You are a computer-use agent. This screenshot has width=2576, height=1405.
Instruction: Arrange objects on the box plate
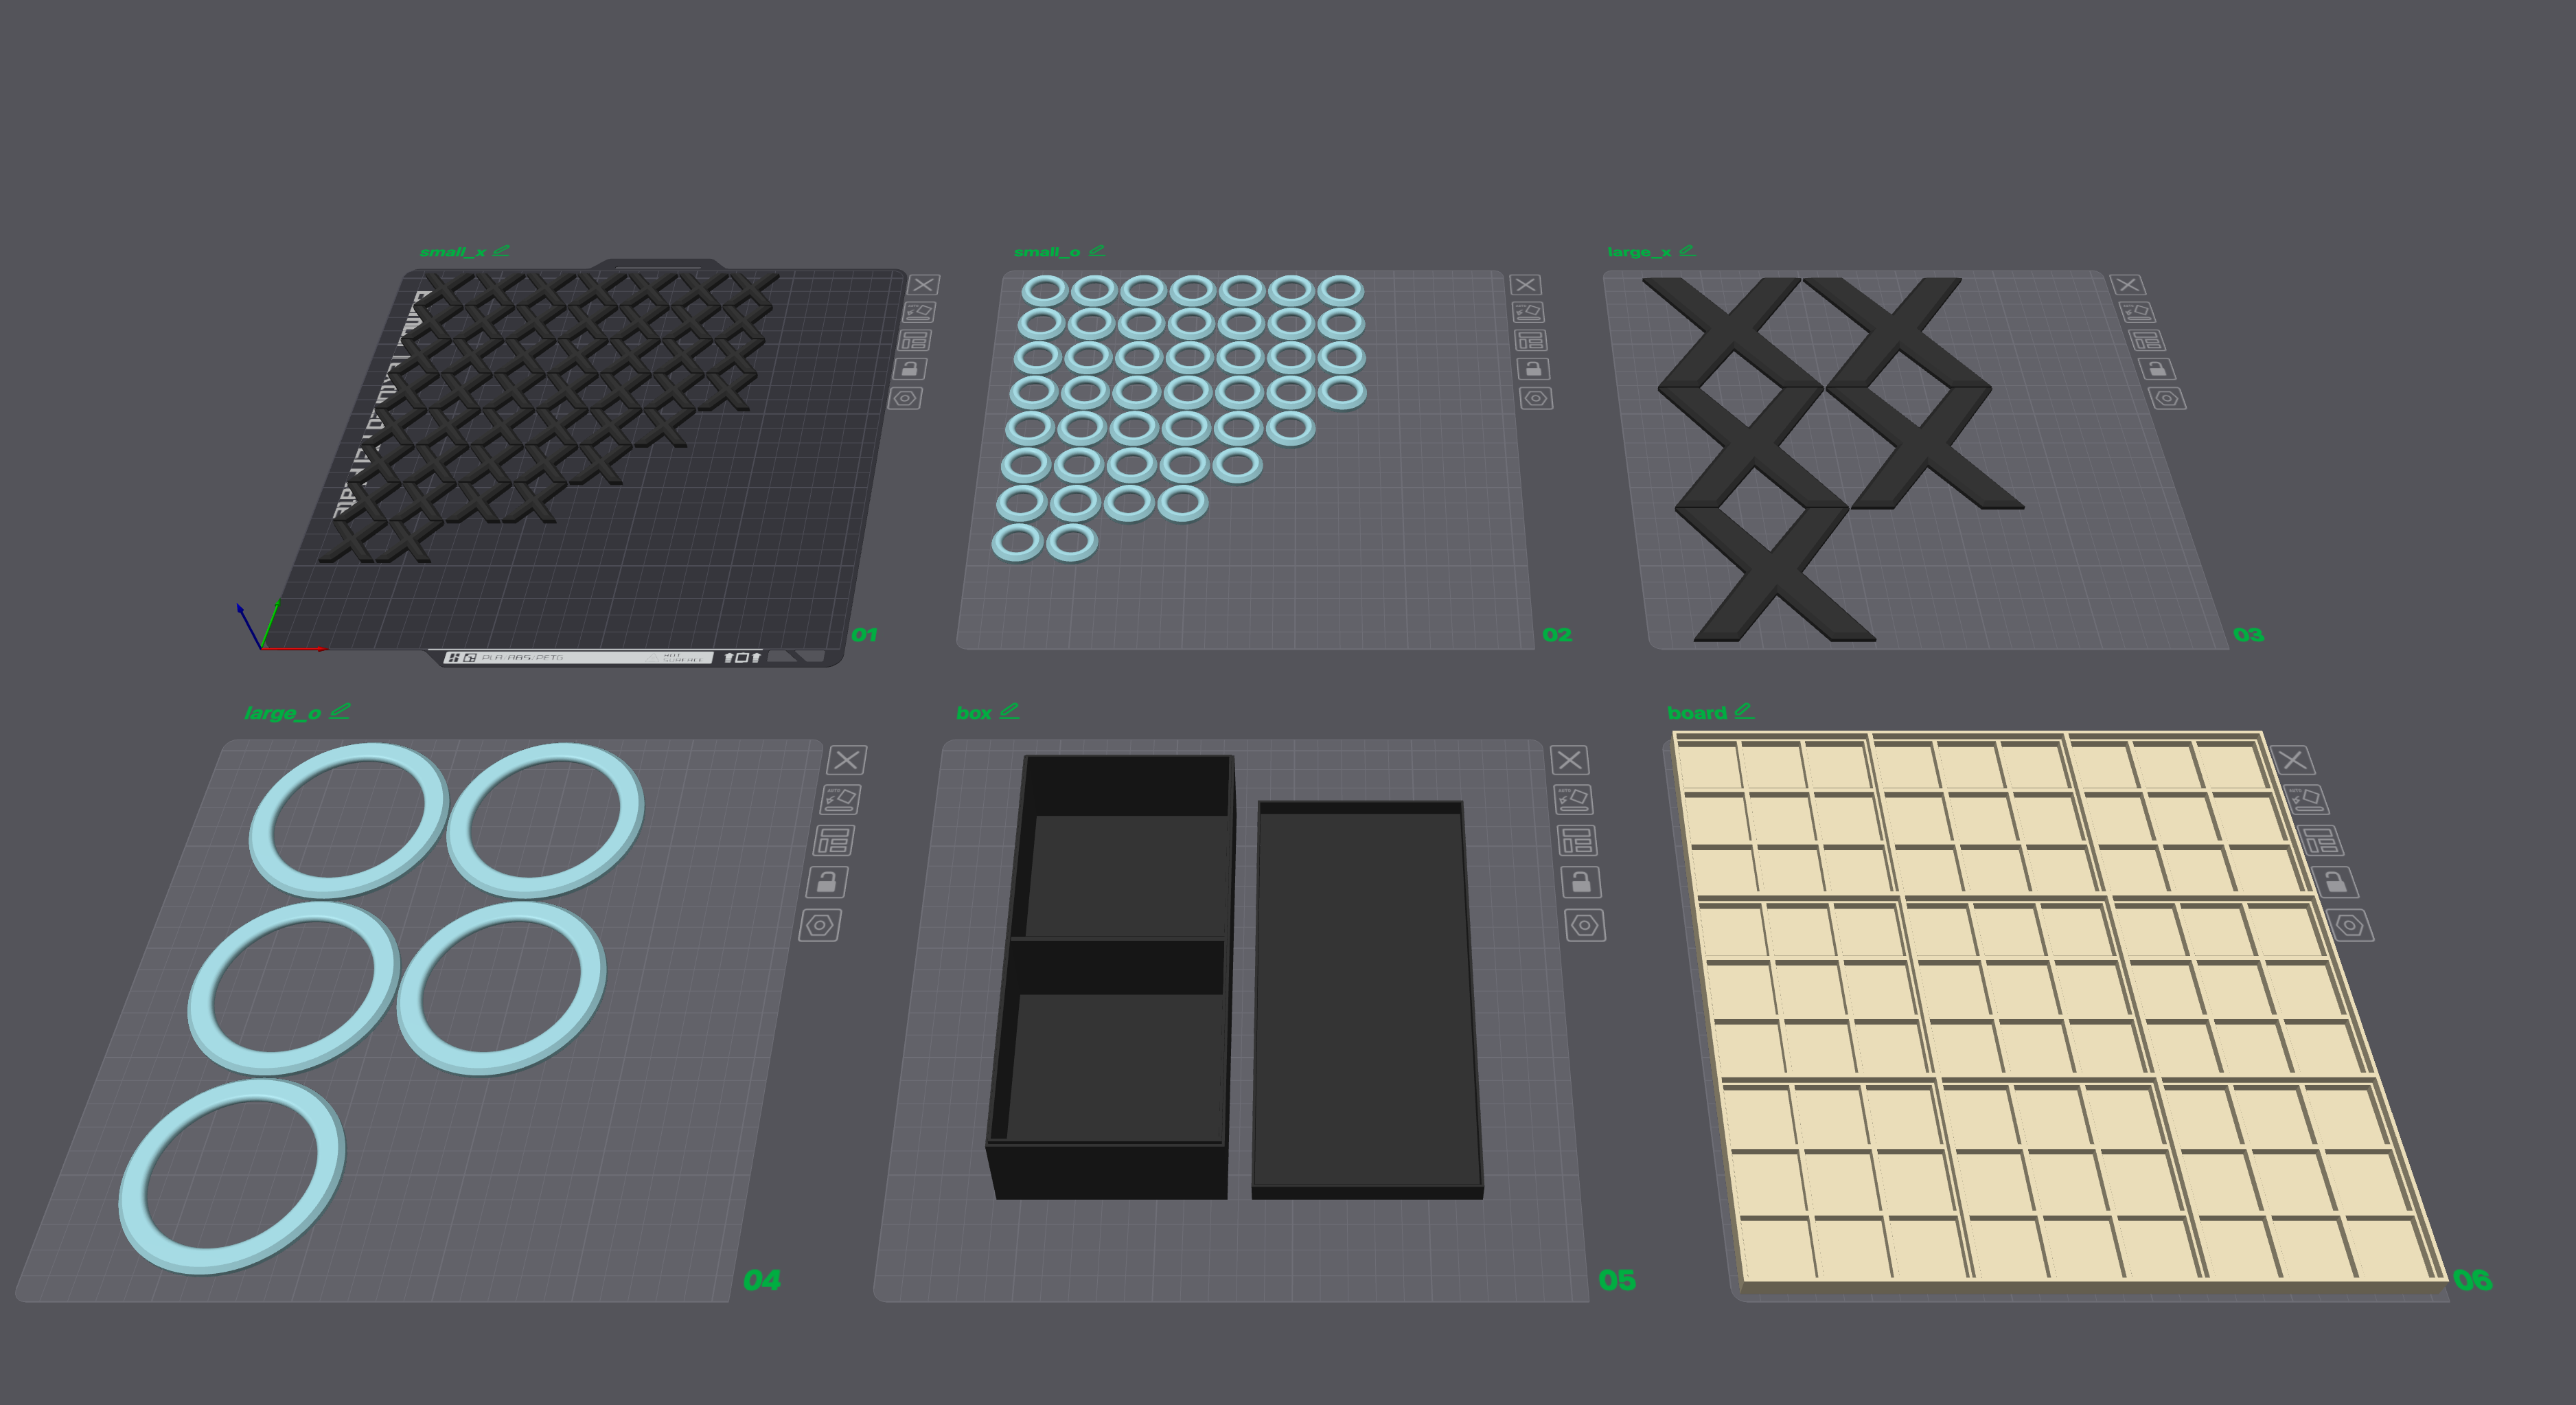coord(1577,841)
